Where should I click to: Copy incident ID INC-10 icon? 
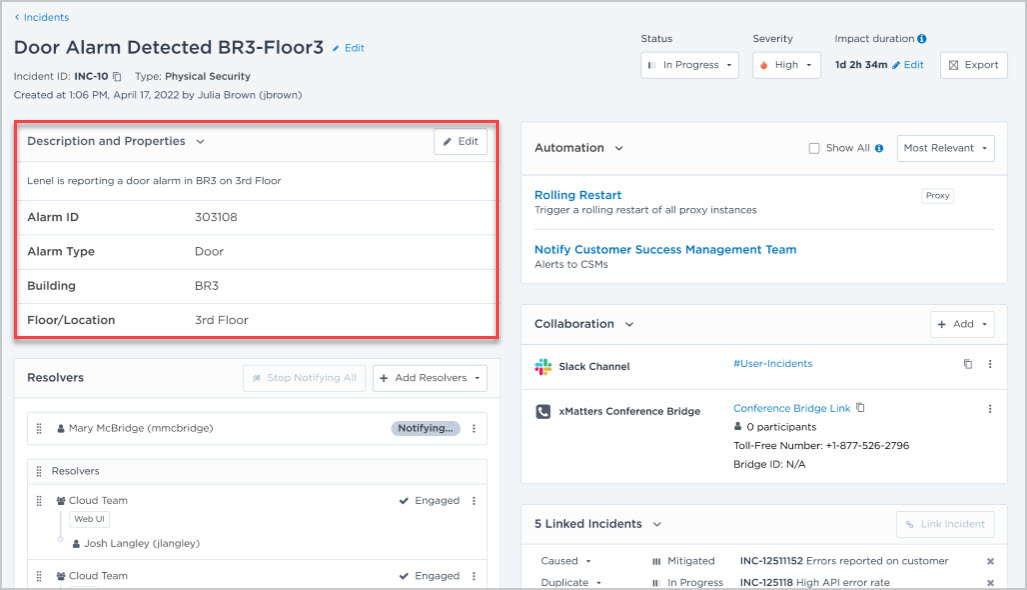117,77
